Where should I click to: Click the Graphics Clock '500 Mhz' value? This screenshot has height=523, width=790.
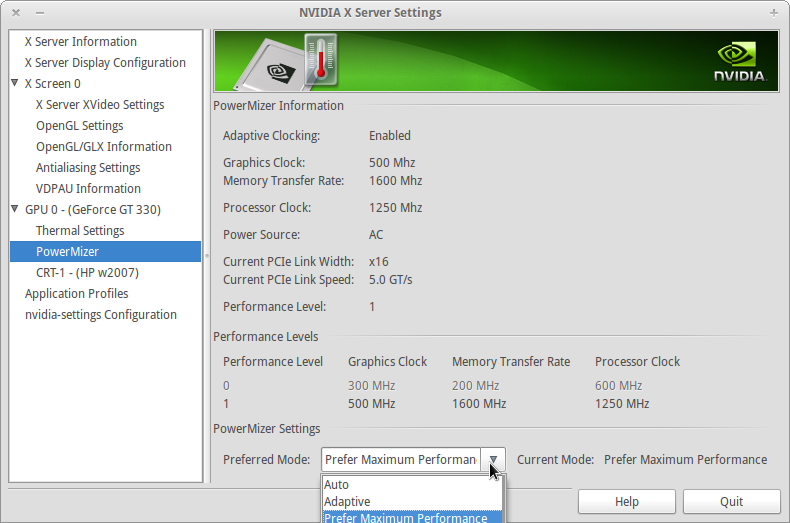(392, 163)
